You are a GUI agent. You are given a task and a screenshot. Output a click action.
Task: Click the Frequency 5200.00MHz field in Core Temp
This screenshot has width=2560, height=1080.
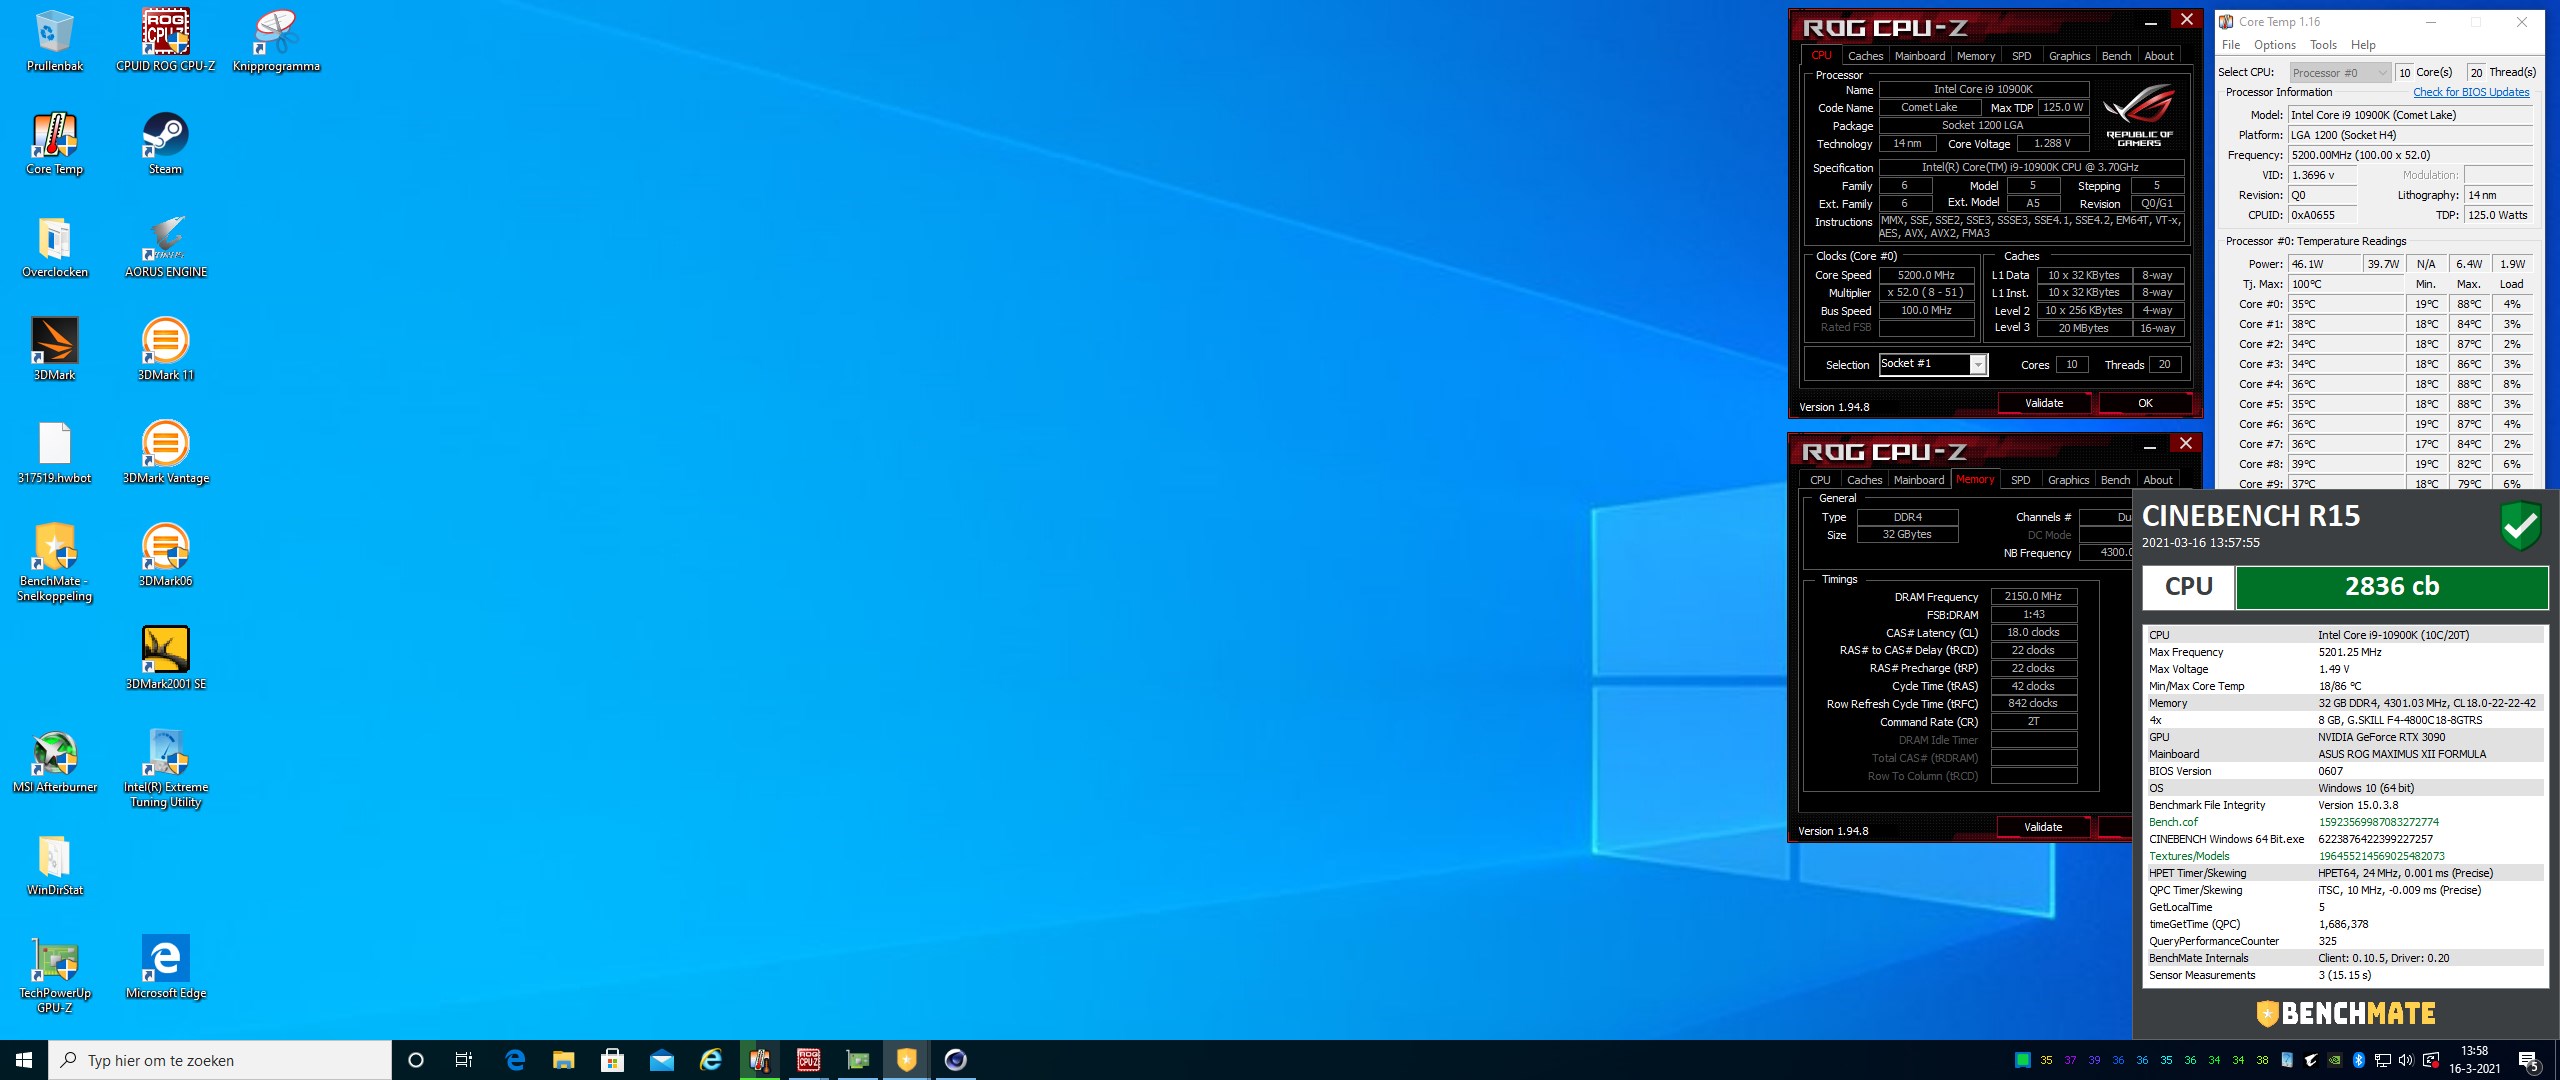(x=2411, y=155)
